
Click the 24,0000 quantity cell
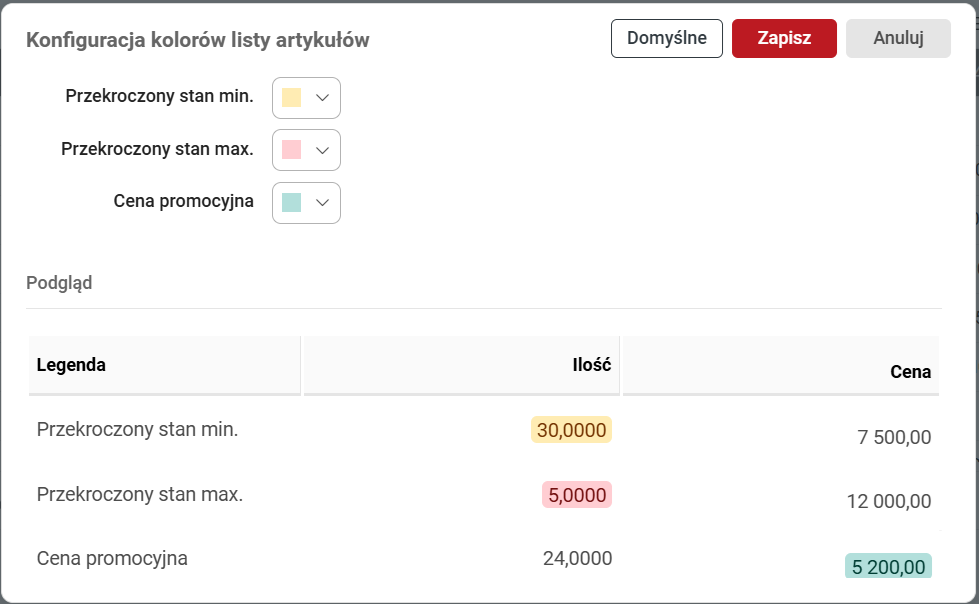coord(577,558)
